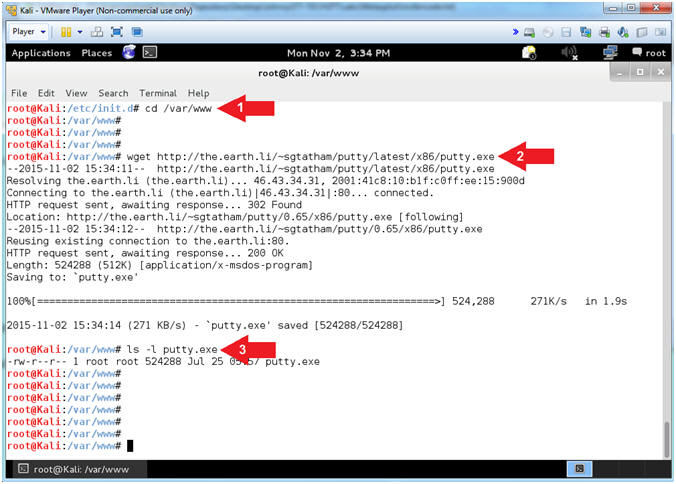Open terminal View menu
The width and height of the screenshot is (676, 484).
(76, 93)
